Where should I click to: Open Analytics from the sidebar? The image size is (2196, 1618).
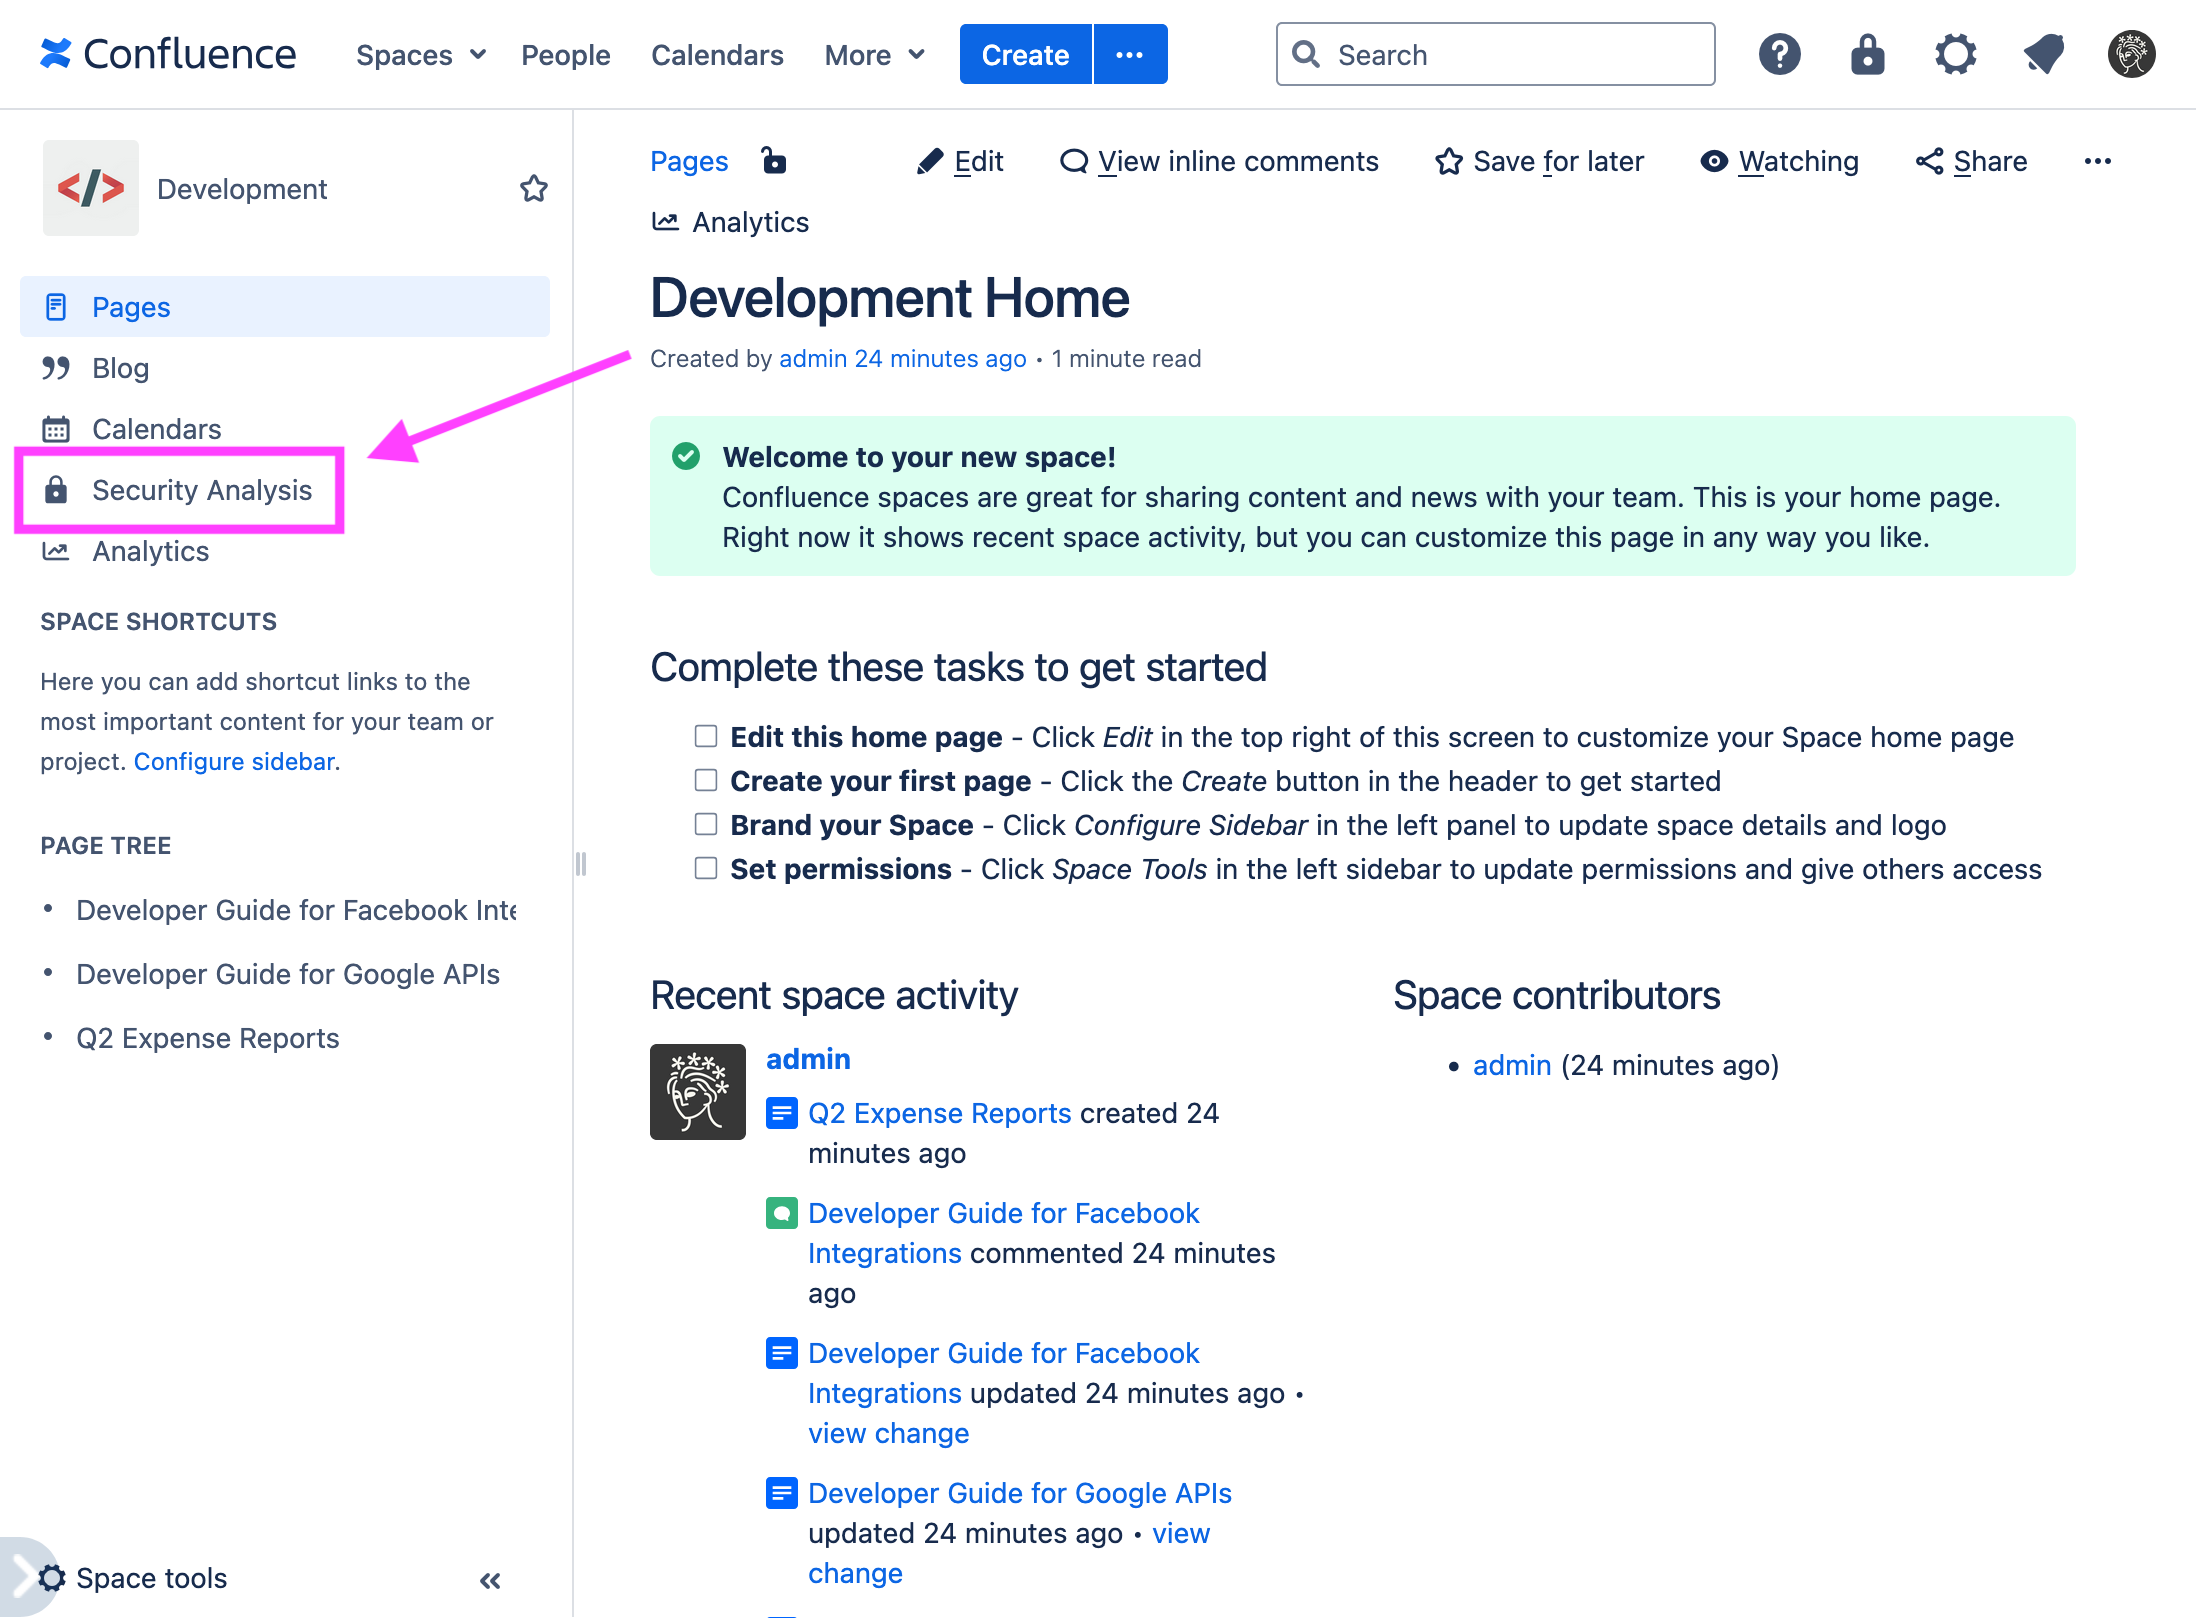[150, 551]
